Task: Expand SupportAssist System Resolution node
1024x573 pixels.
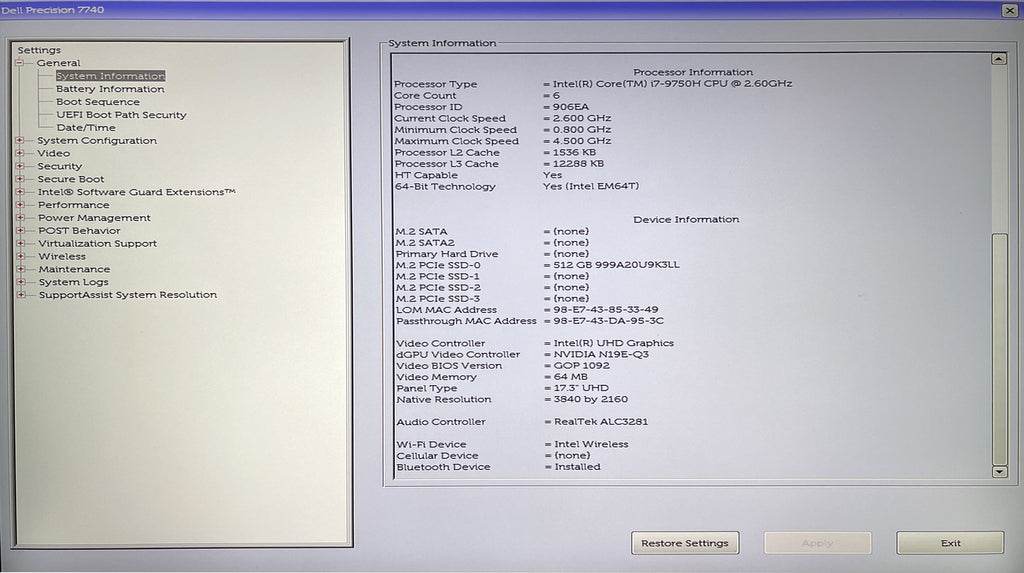Action: click(21, 295)
